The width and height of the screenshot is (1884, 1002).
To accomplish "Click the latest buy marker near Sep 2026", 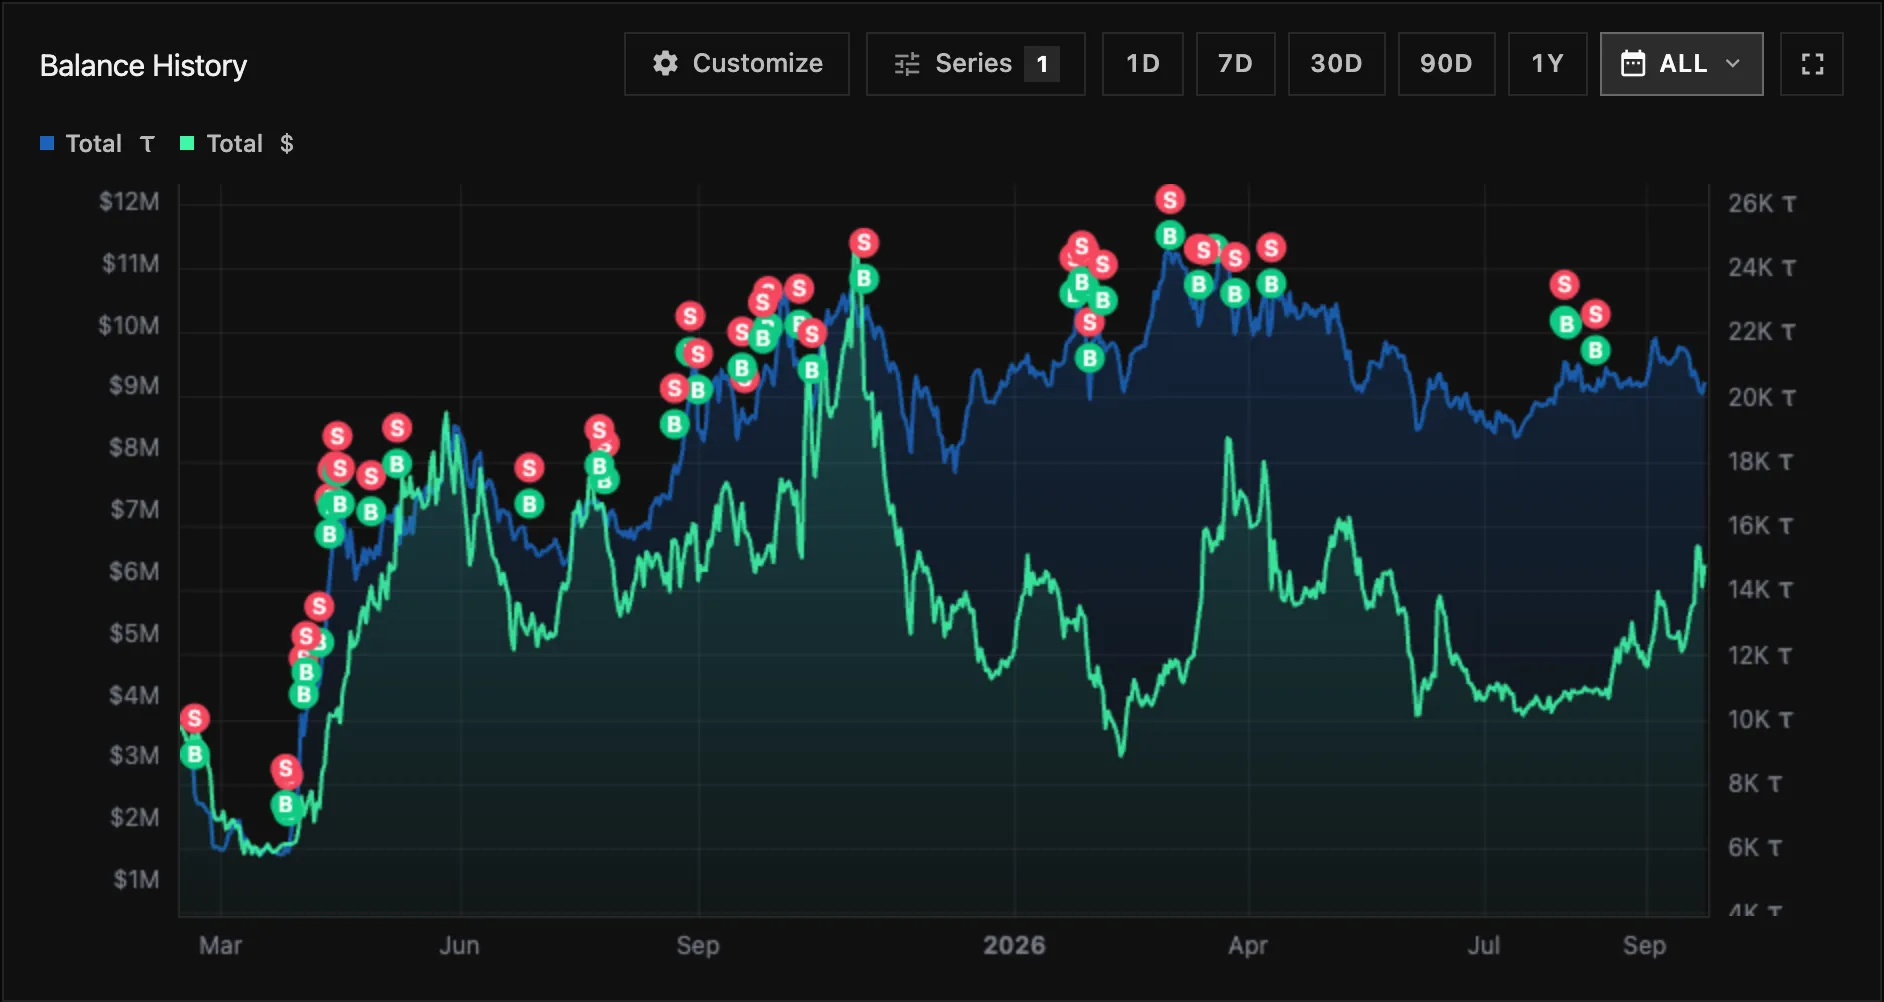I will pyautogui.click(x=1596, y=350).
